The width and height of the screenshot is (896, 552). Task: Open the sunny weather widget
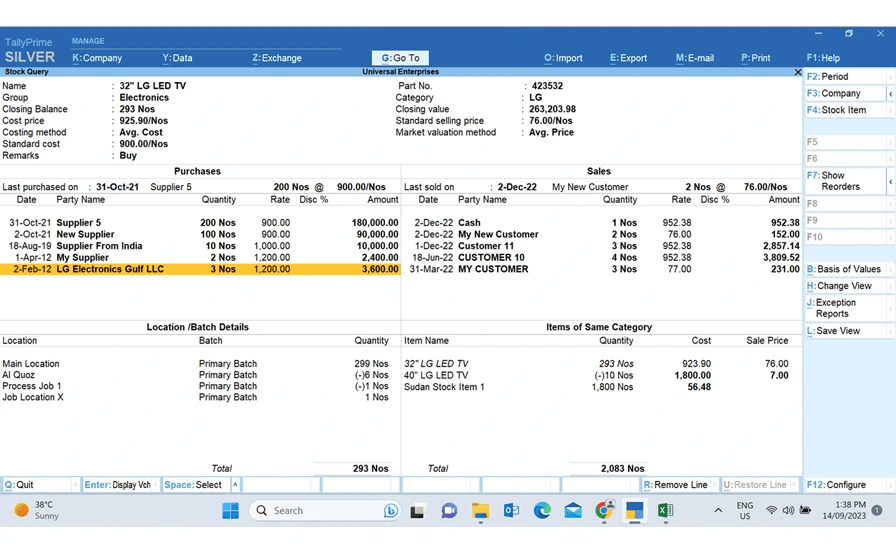(37, 510)
